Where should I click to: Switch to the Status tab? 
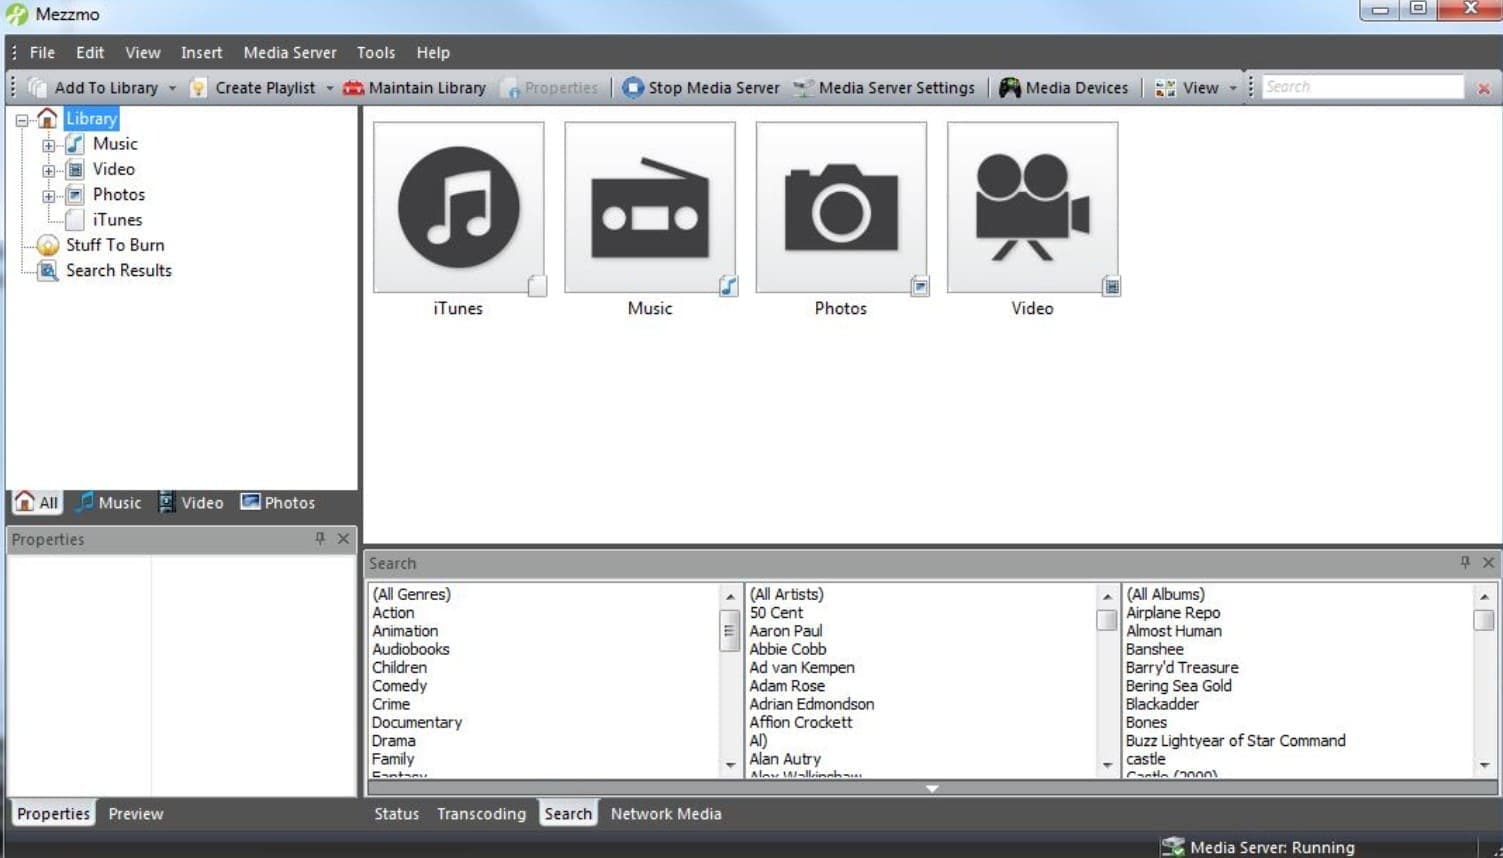(x=396, y=814)
